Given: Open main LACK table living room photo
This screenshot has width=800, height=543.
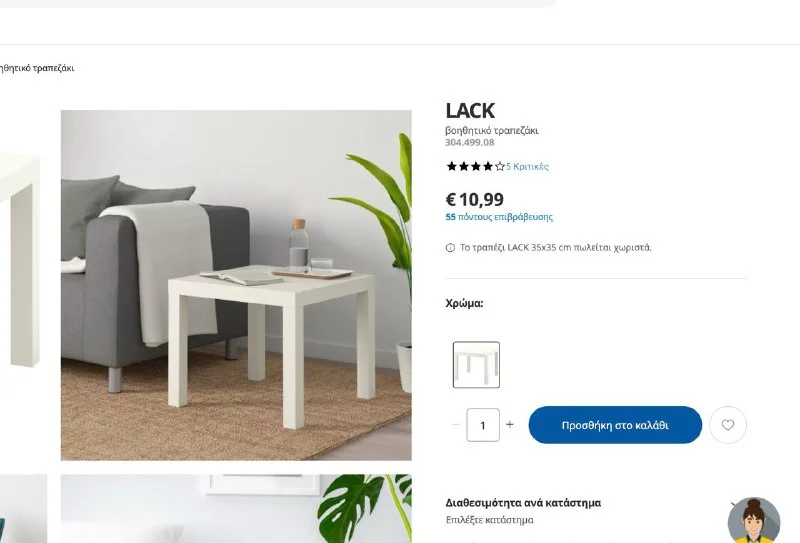Looking at the screenshot, I should 236,285.
